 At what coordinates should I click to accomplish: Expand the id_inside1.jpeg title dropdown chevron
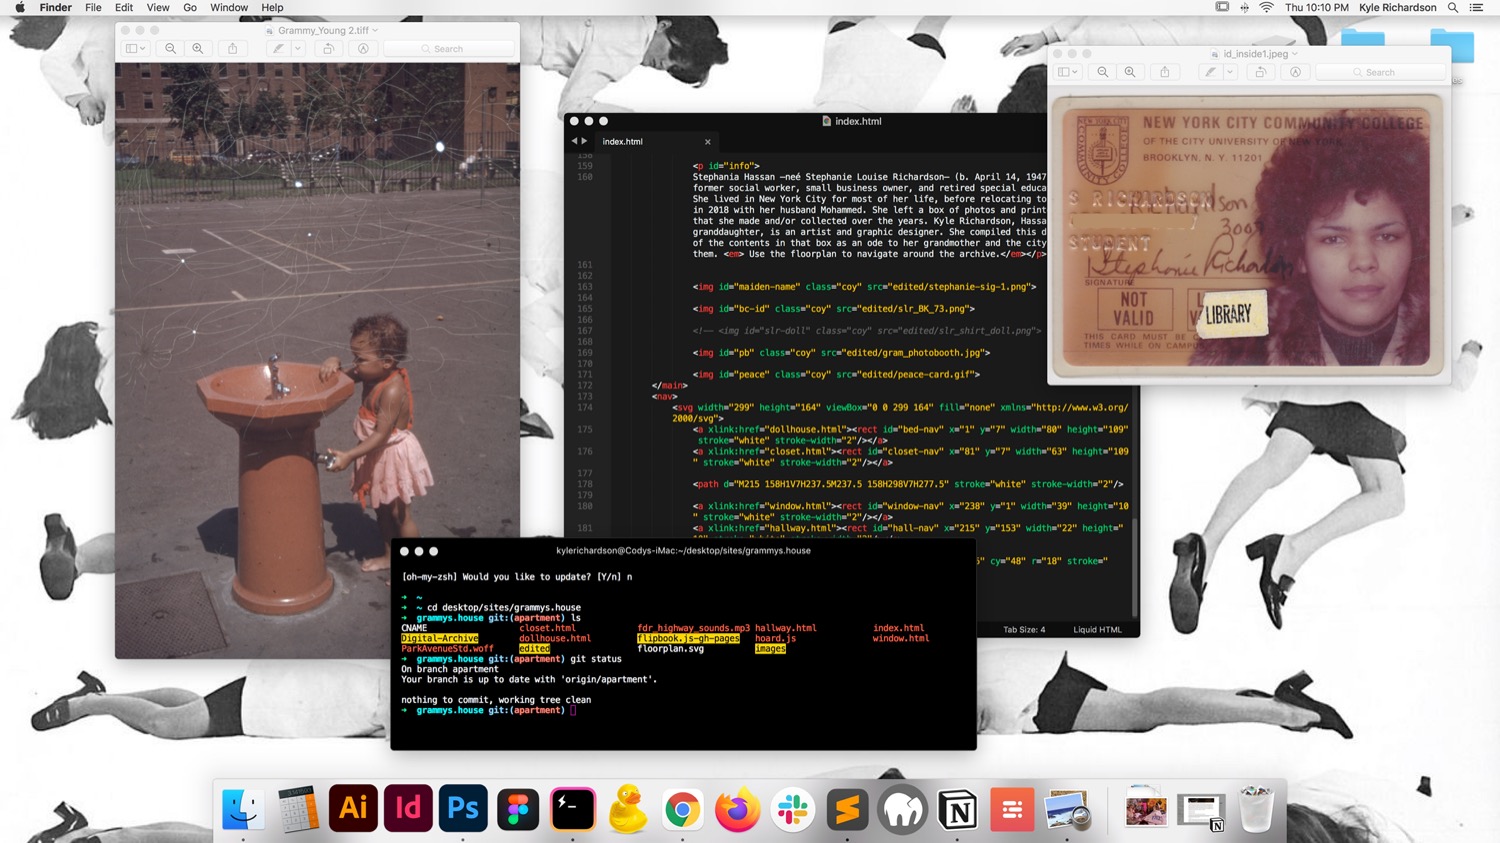point(1295,54)
